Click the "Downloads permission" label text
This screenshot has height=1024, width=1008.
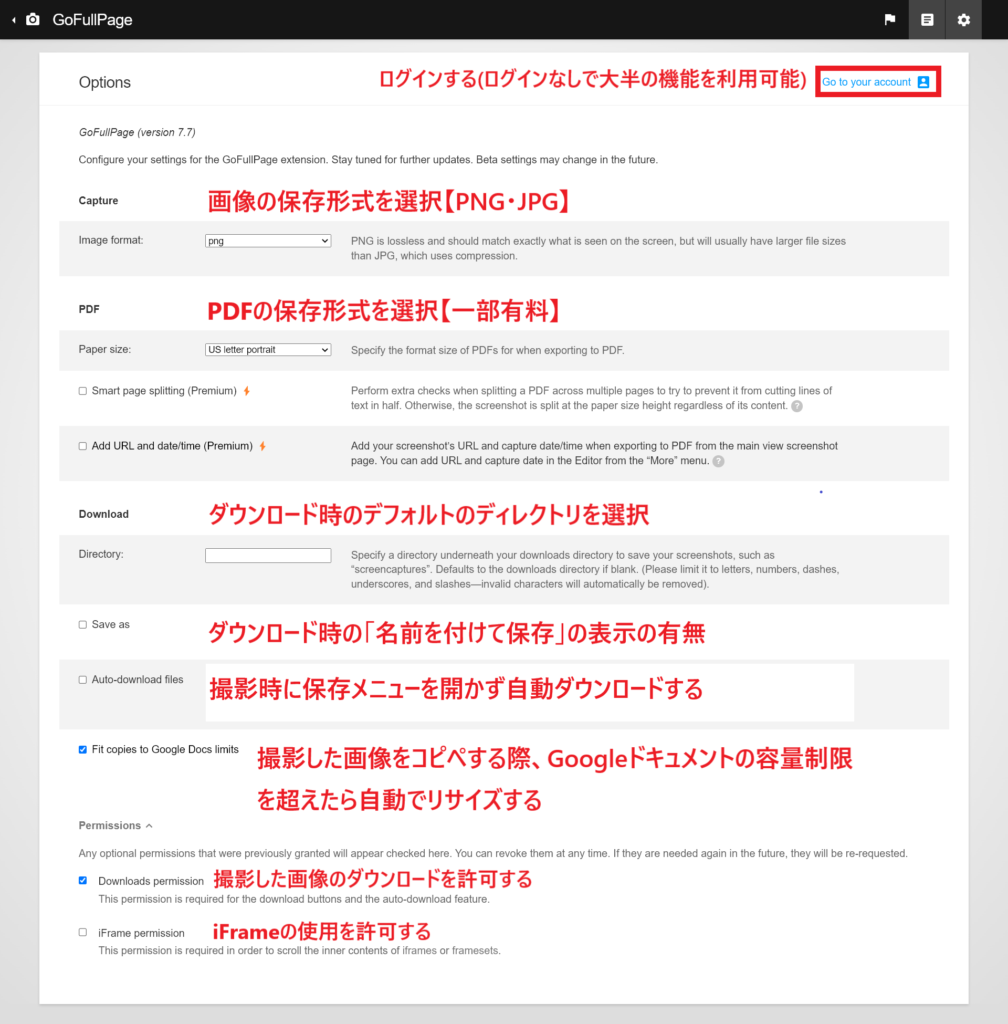(151, 881)
